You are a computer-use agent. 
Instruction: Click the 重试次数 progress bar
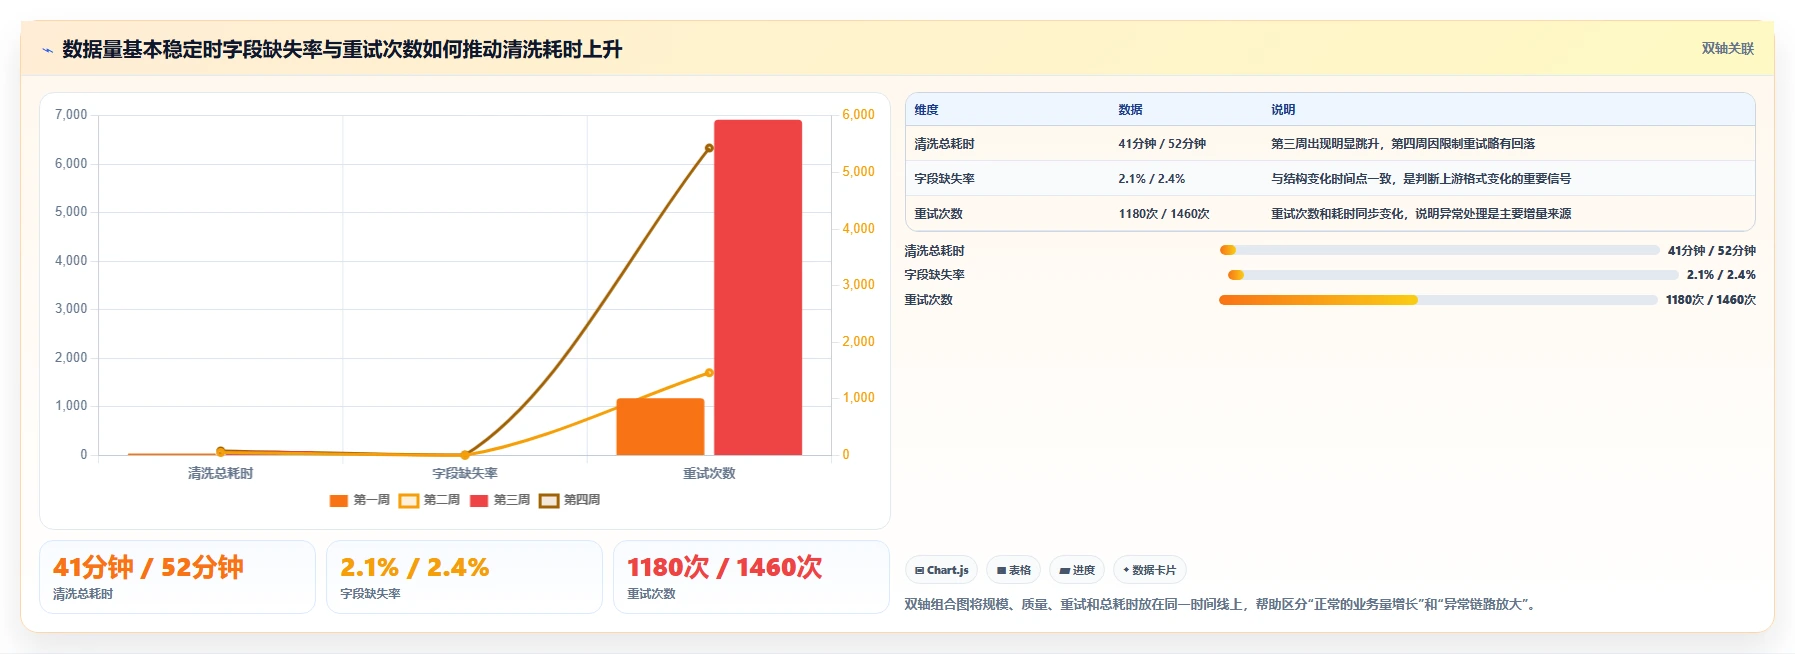coord(1438,300)
